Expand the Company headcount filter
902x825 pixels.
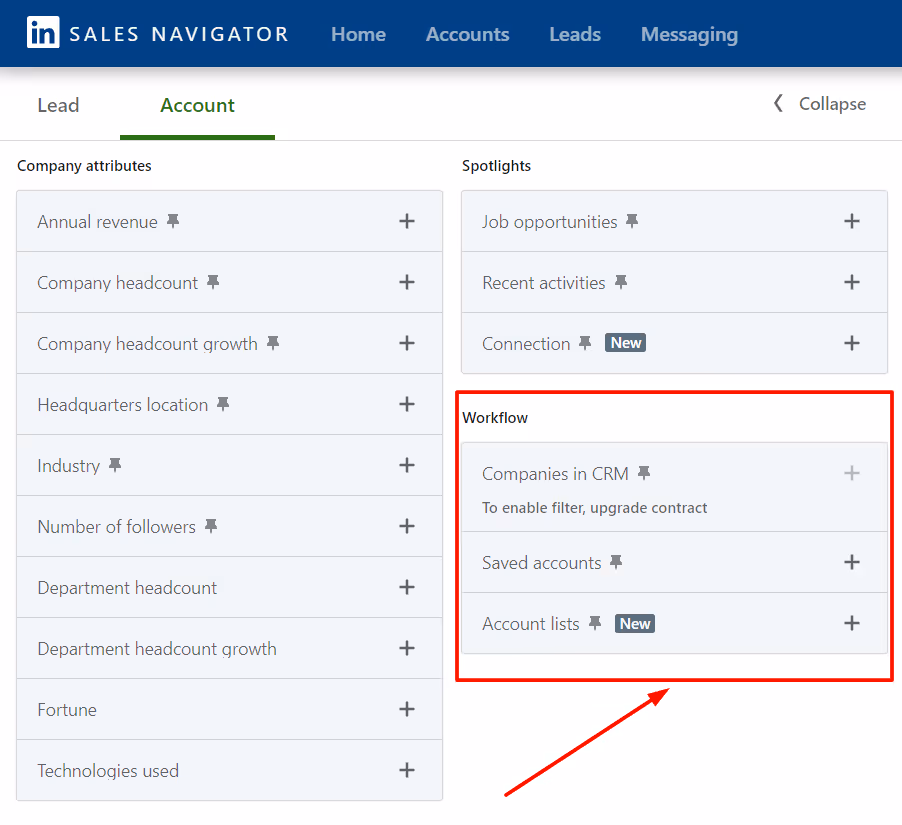click(407, 282)
